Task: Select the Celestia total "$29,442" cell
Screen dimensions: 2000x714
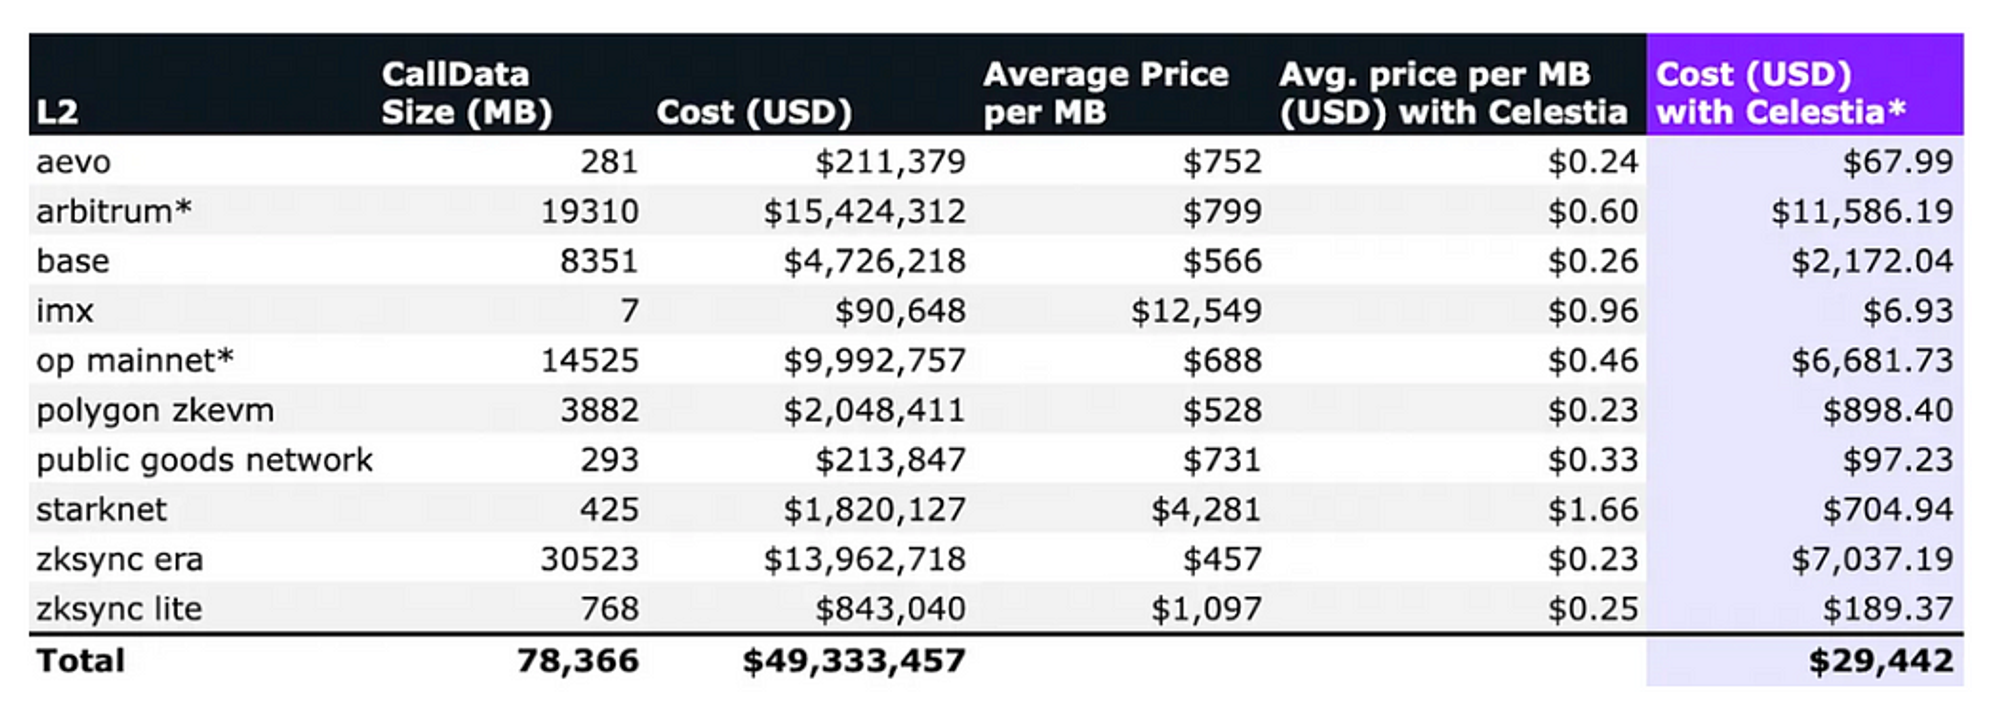Action: (x=1880, y=661)
